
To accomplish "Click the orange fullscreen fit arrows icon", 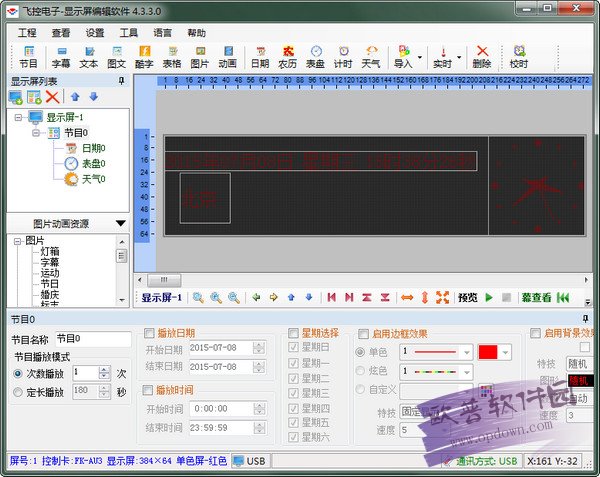I will [443, 297].
